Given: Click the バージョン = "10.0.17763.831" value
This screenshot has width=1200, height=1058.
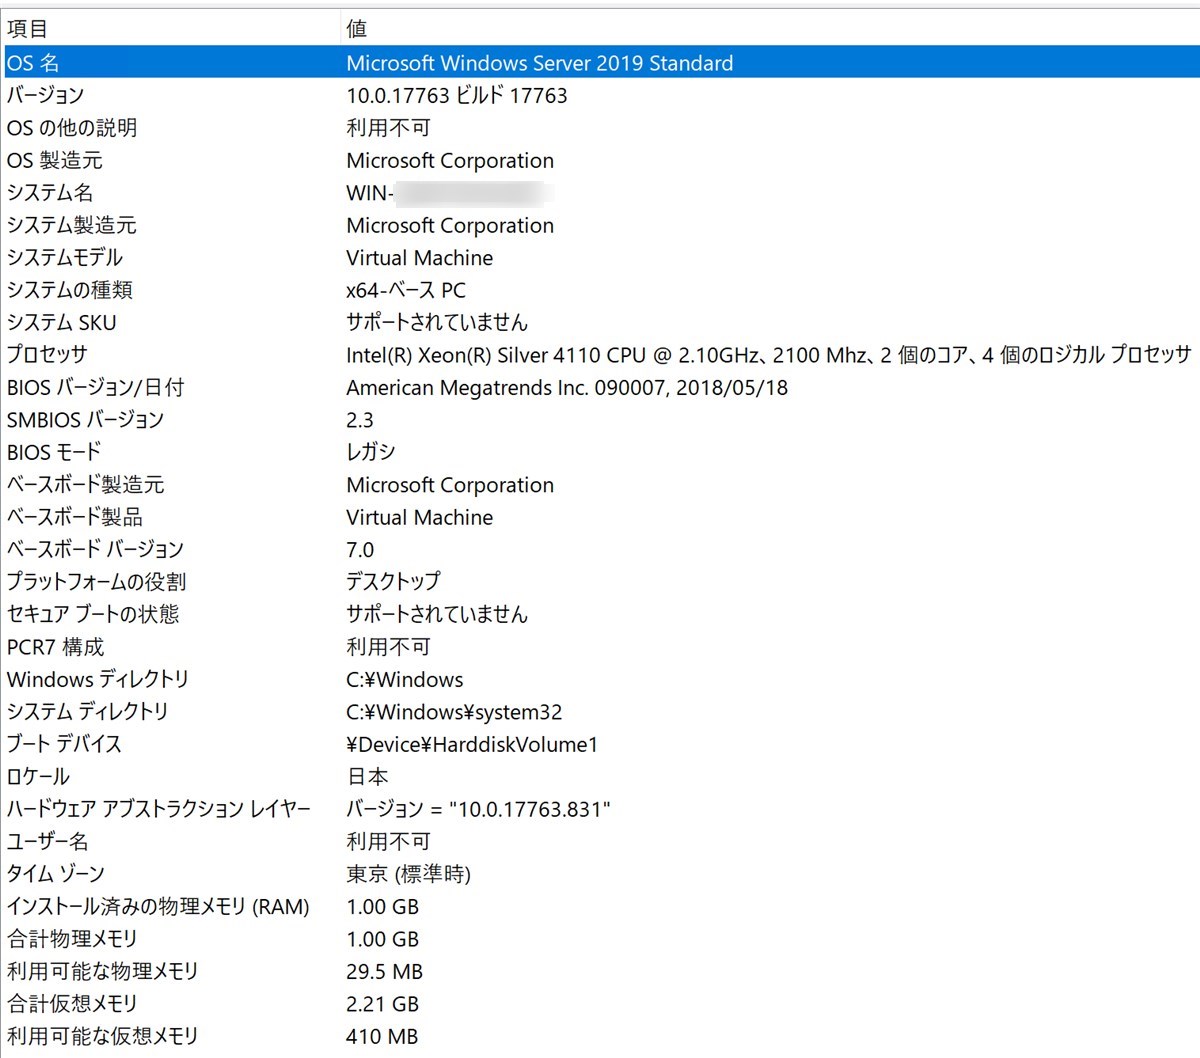Looking at the screenshot, I should [x=478, y=809].
